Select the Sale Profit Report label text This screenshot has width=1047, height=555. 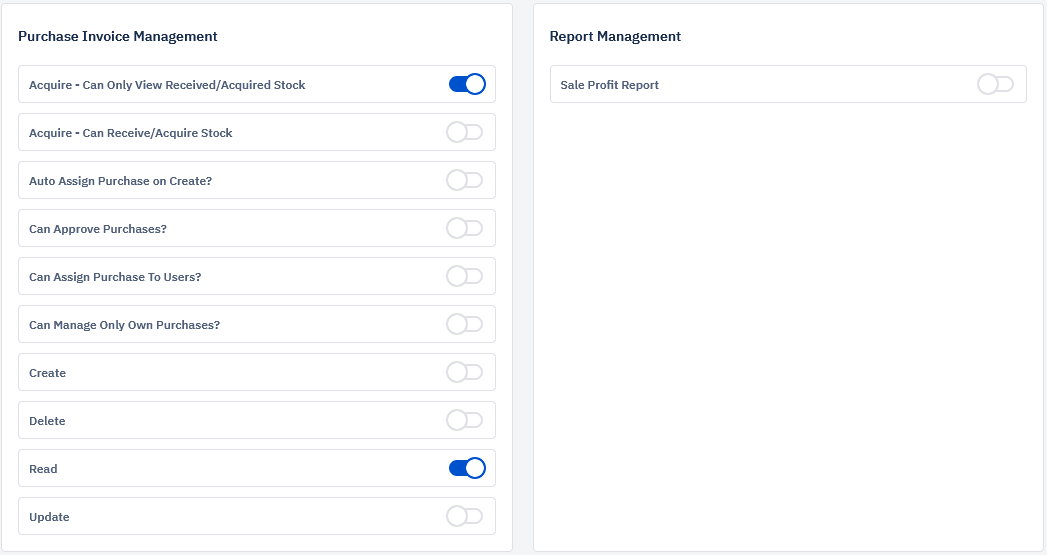(610, 85)
